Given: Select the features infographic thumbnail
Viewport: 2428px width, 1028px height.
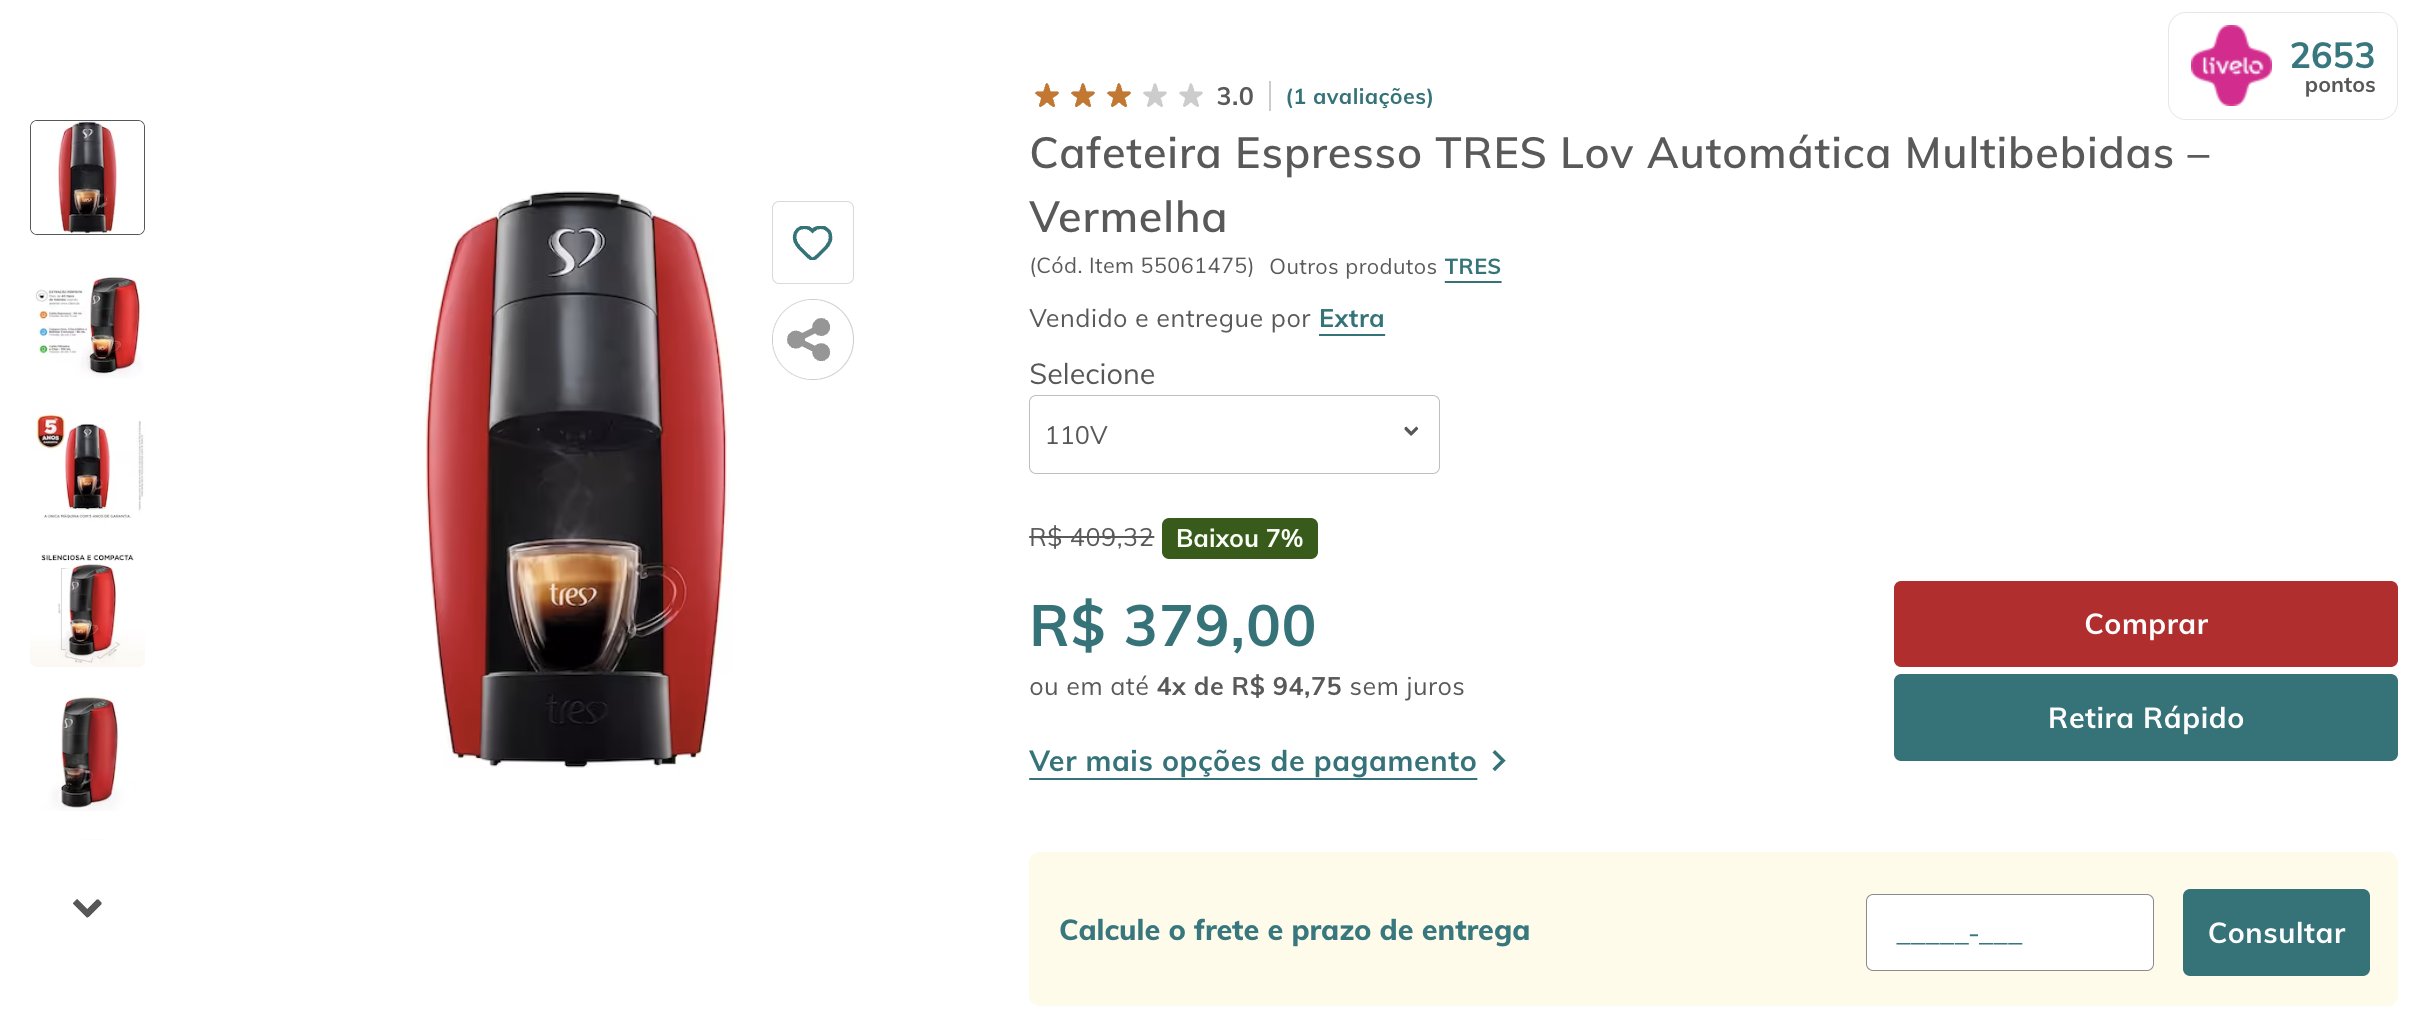Looking at the screenshot, I should [x=87, y=324].
